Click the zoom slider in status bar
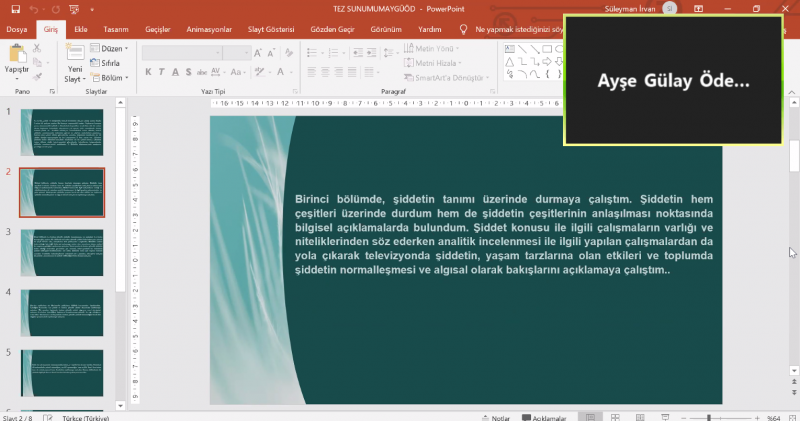 pyautogui.click(x=709, y=416)
